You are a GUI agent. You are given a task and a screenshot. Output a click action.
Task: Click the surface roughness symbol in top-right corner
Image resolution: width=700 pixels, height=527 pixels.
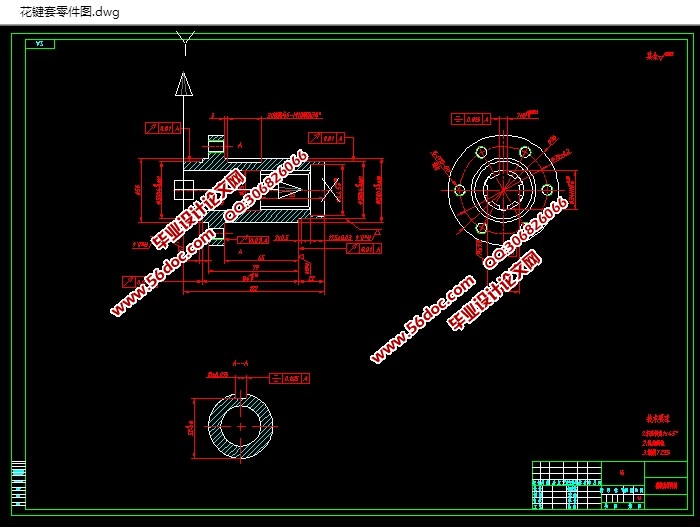(655, 58)
